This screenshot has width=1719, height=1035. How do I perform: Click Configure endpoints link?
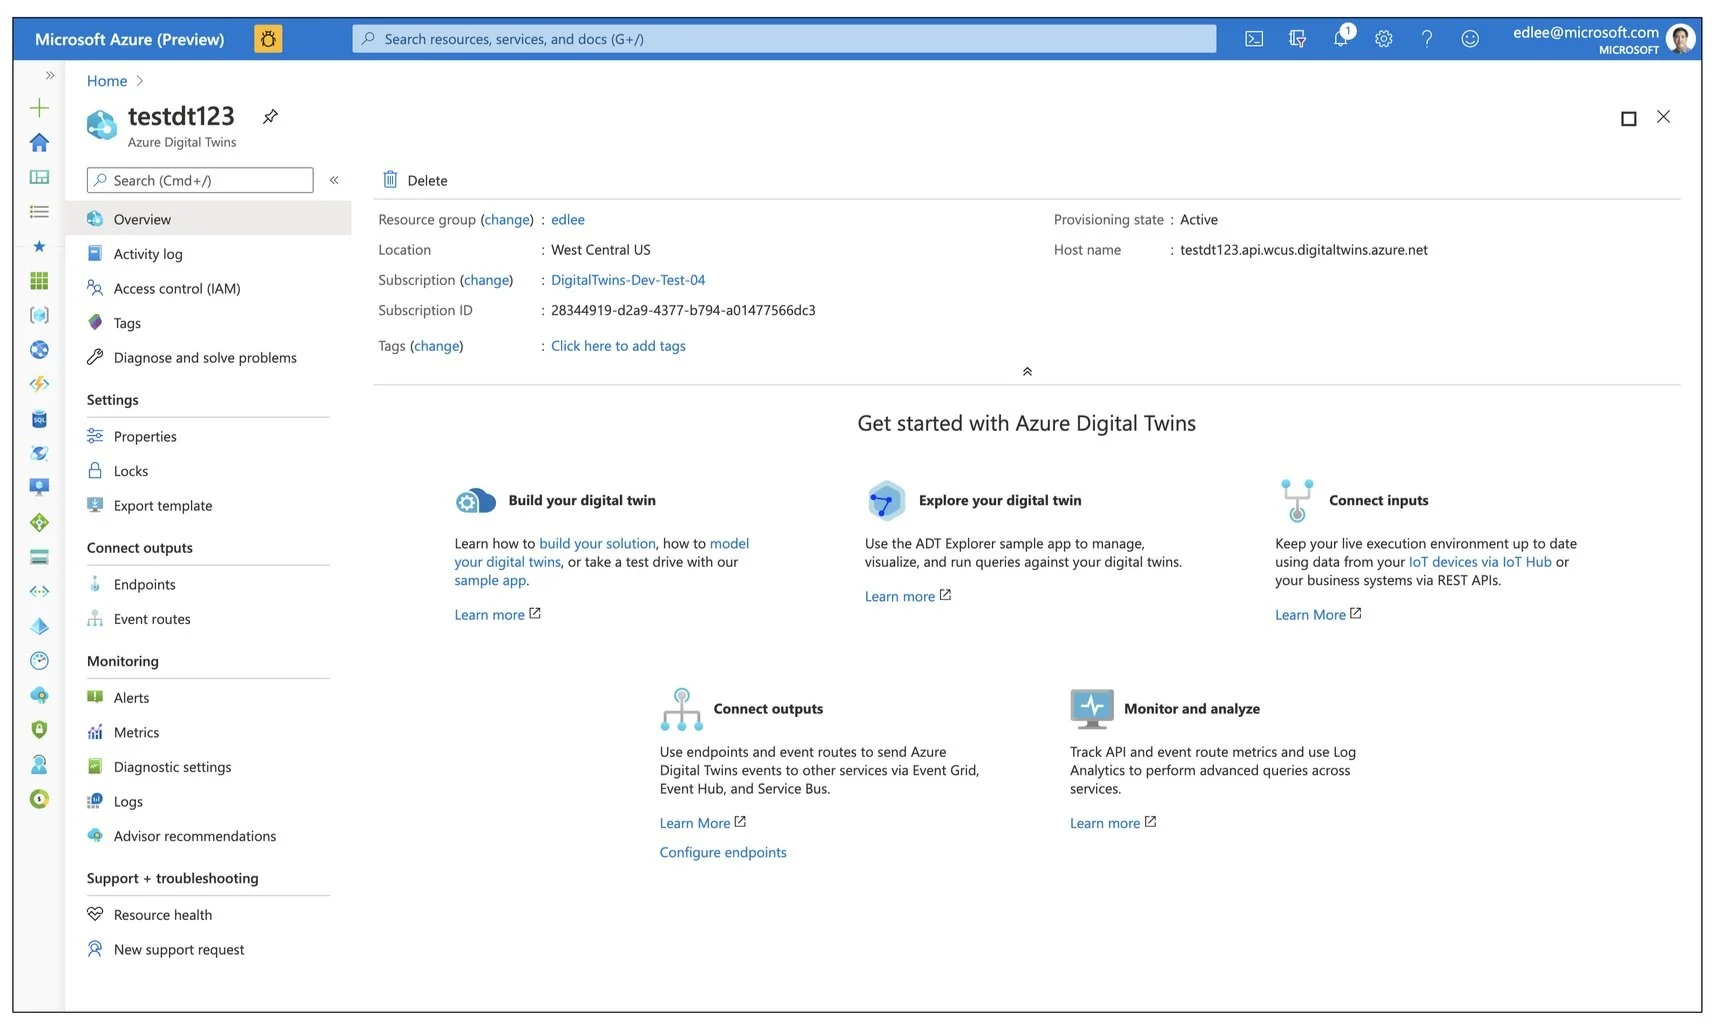723,853
